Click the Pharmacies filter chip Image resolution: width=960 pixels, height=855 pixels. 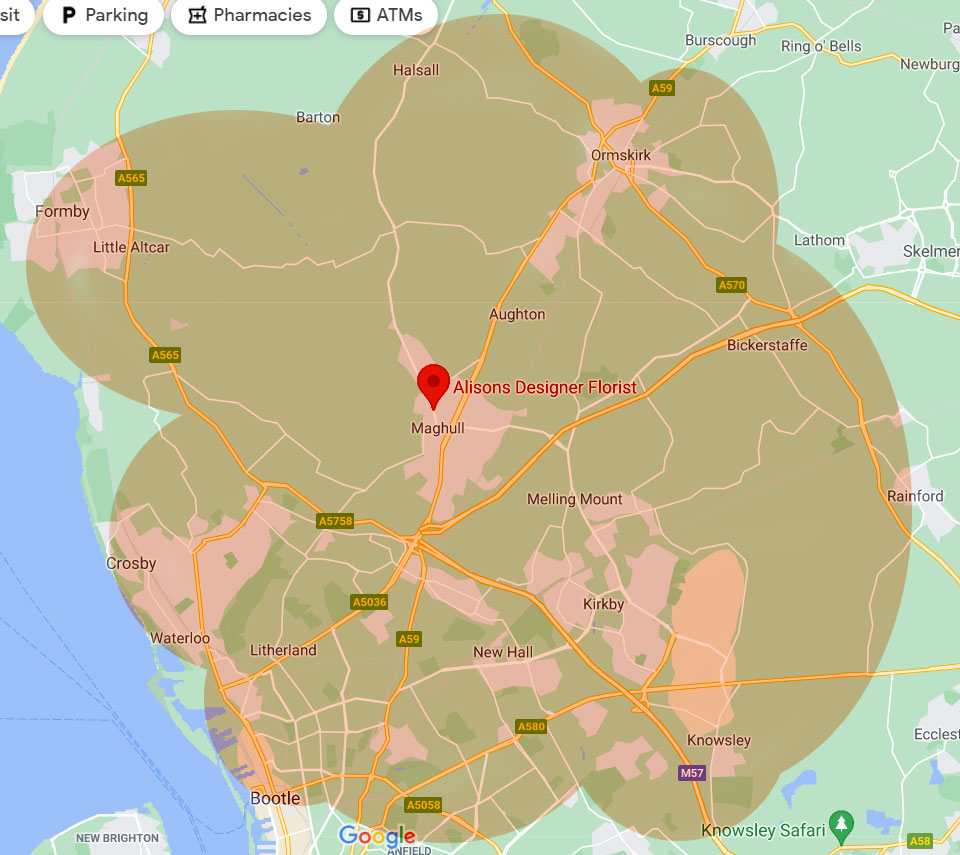(249, 15)
